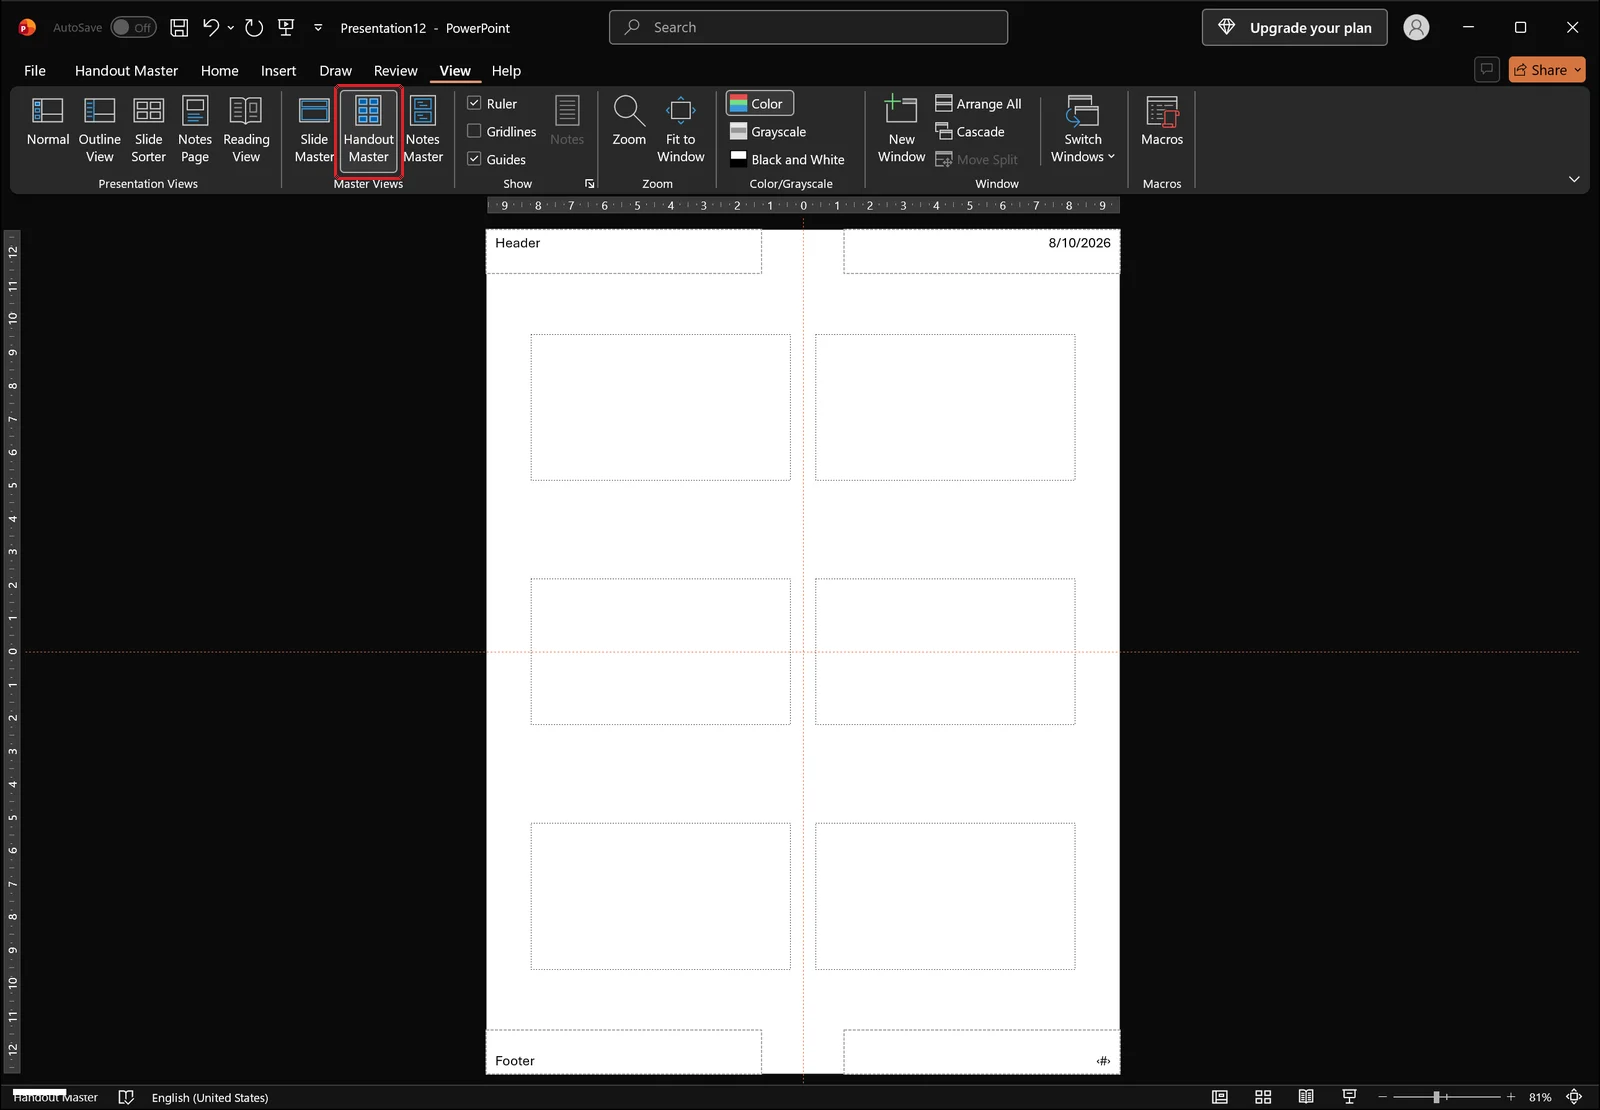Viewport: 1600px width, 1110px height.
Task: Choose Grayscale view mode
Action: [x=768, y=131]
